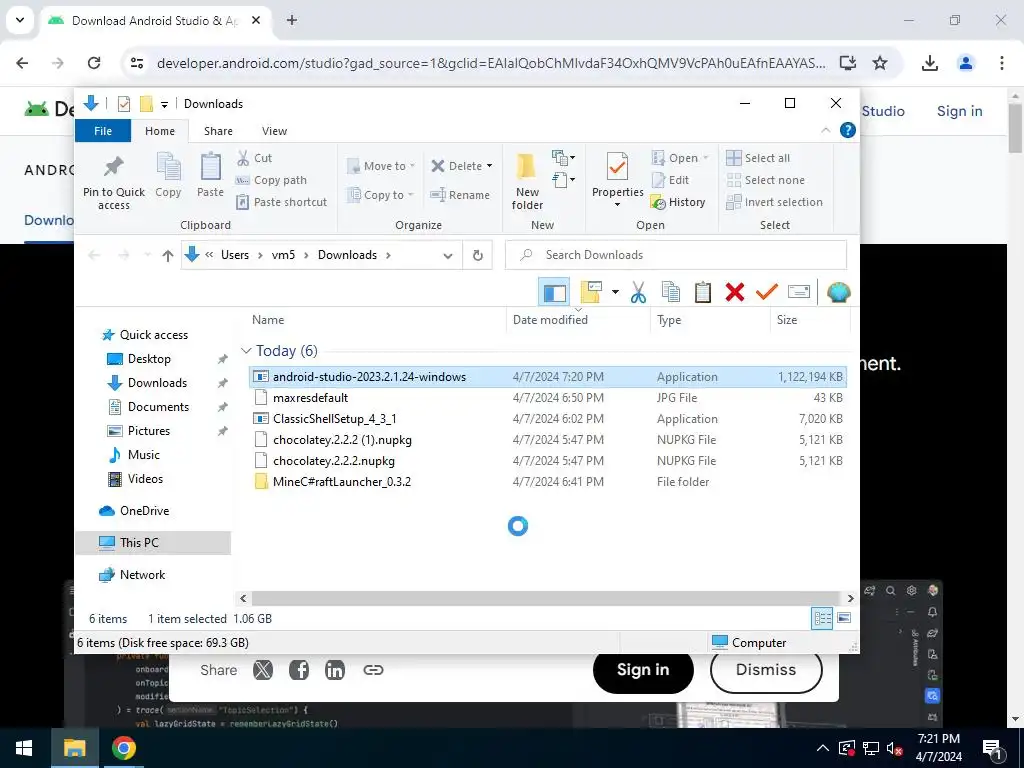Refresh the Downloads folder
This screenshot has height=768, width=1024.
(477, 255)
